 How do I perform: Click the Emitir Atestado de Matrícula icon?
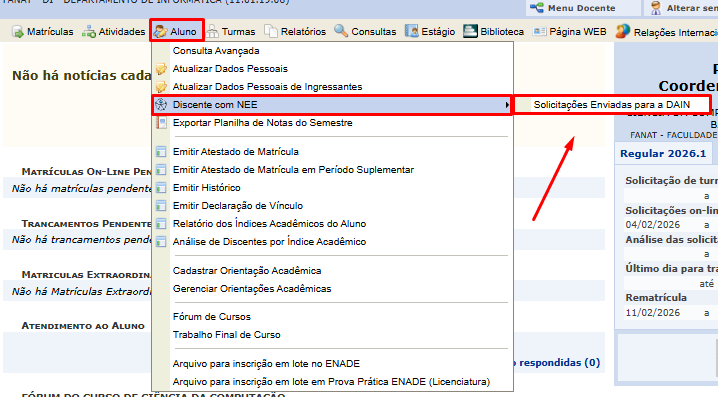[161, 152]
